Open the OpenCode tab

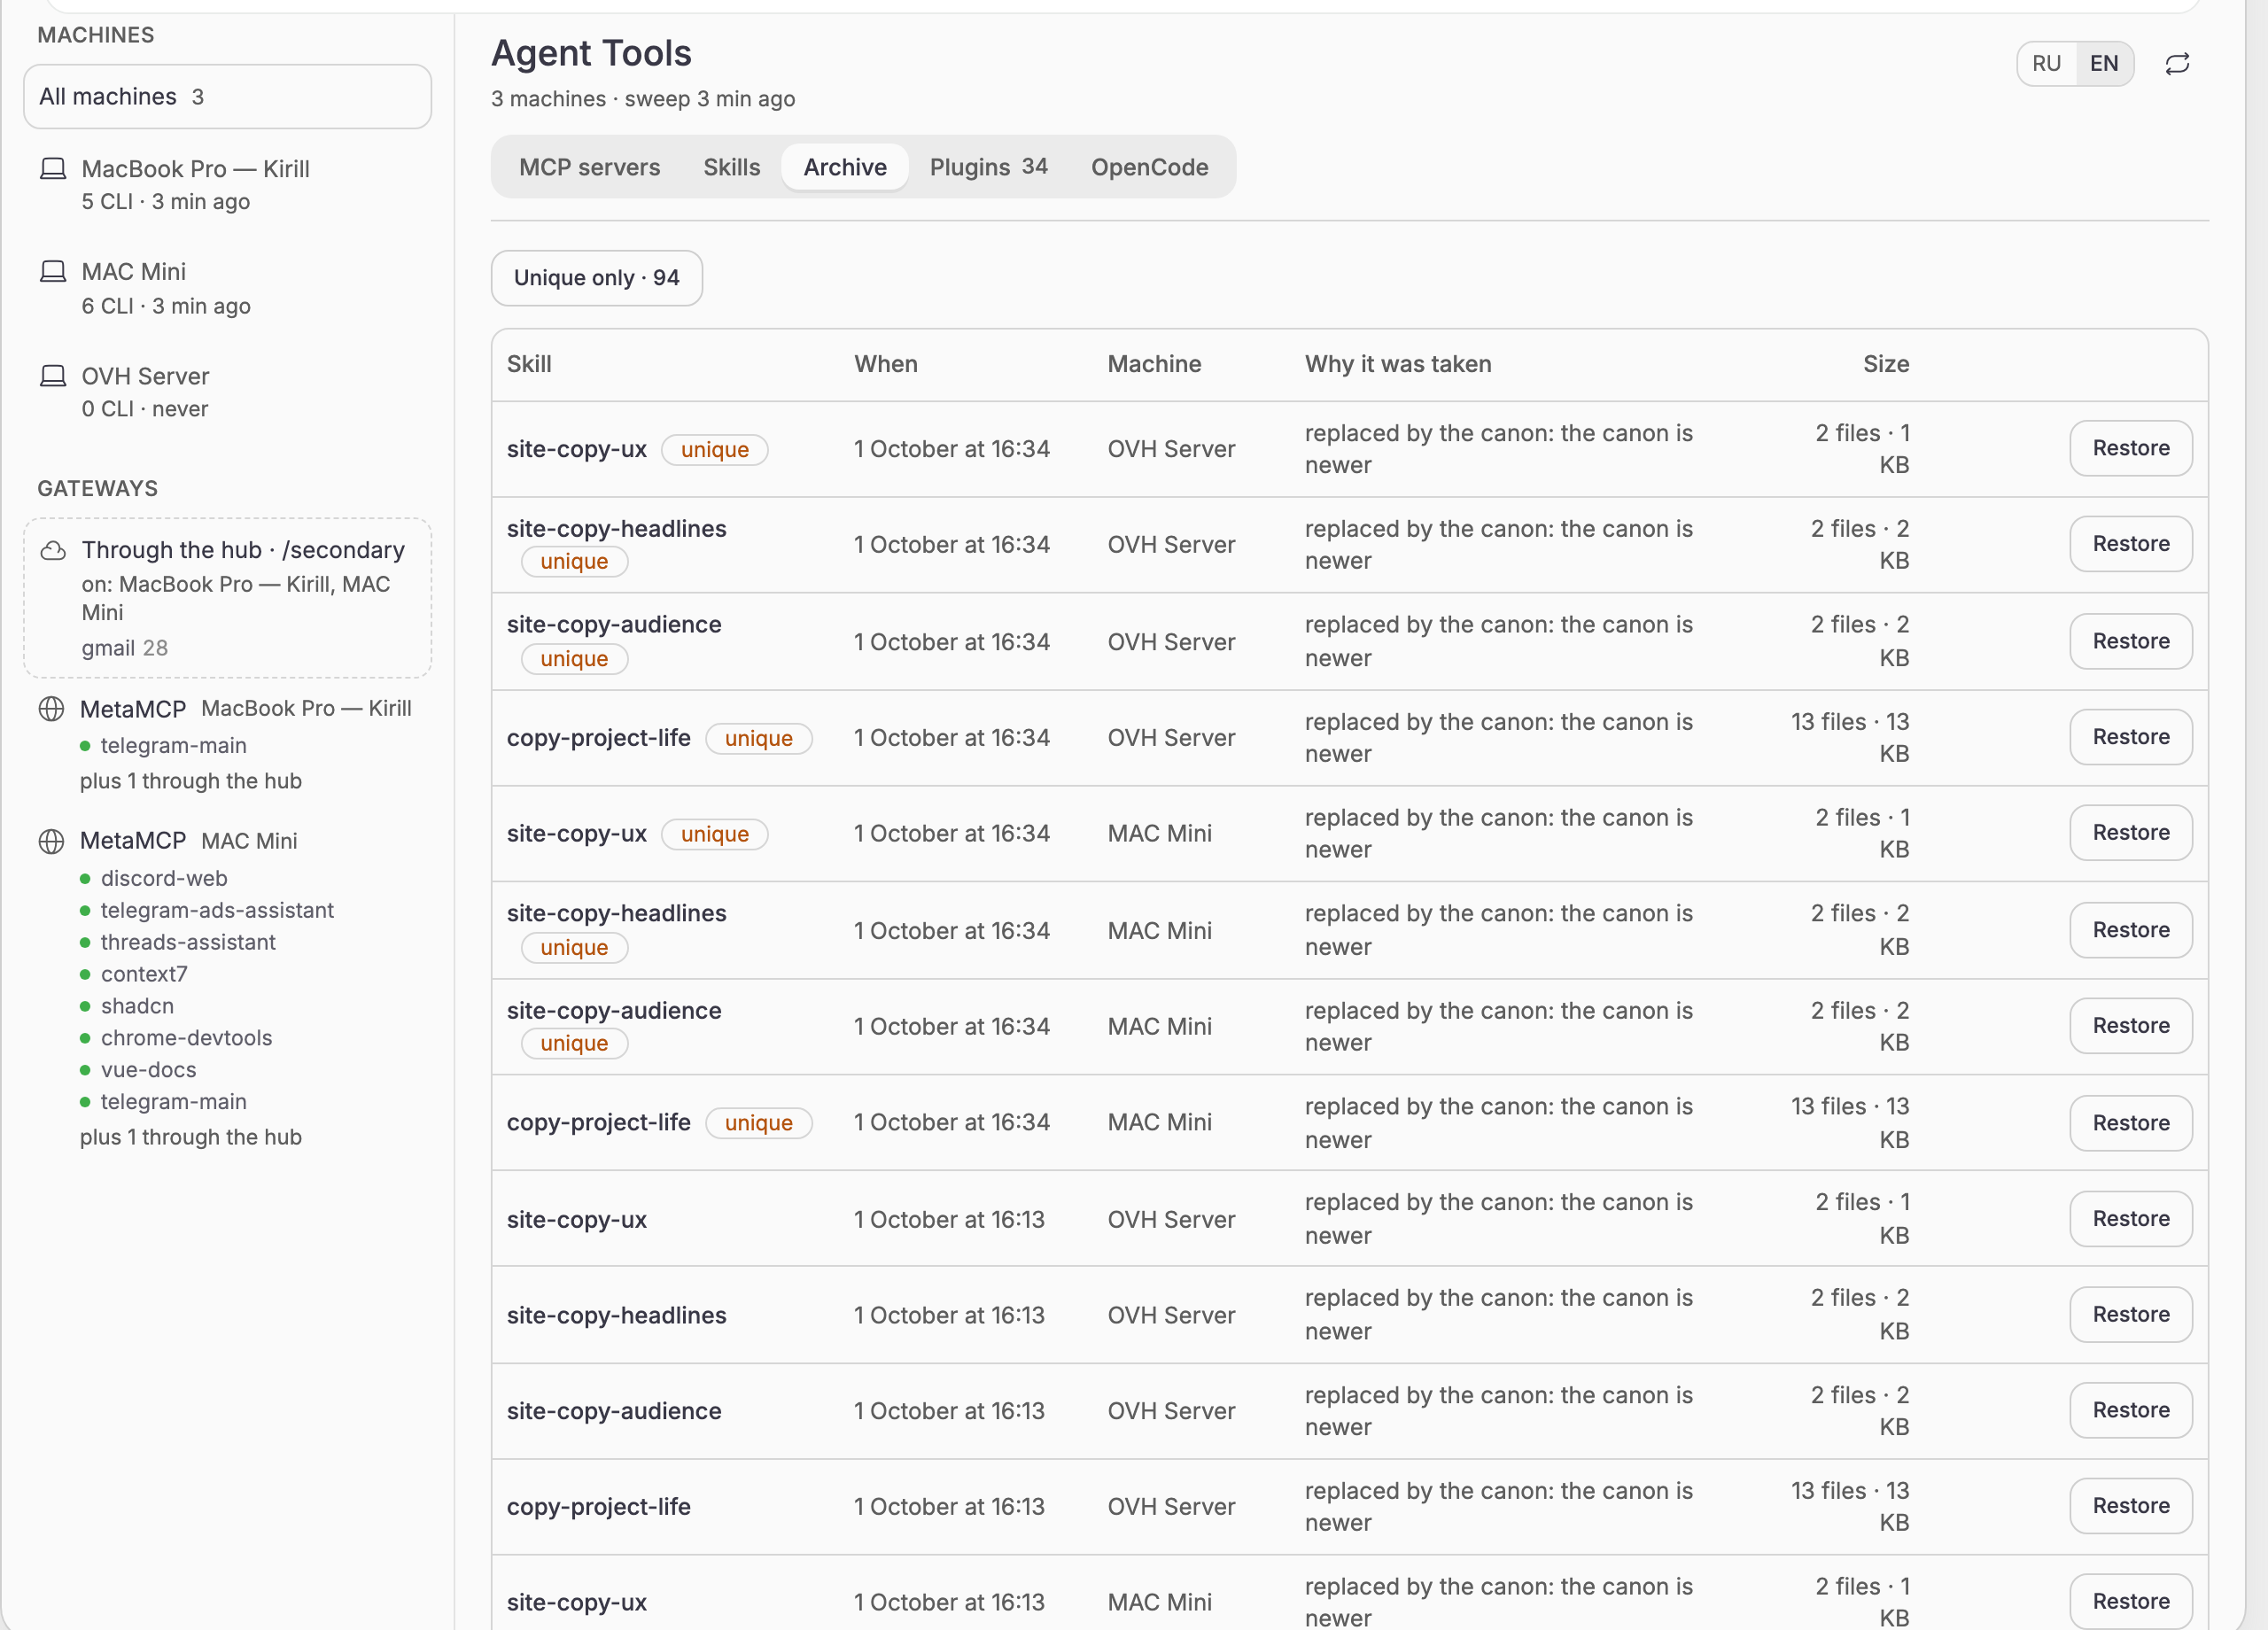click(1149, 167)
